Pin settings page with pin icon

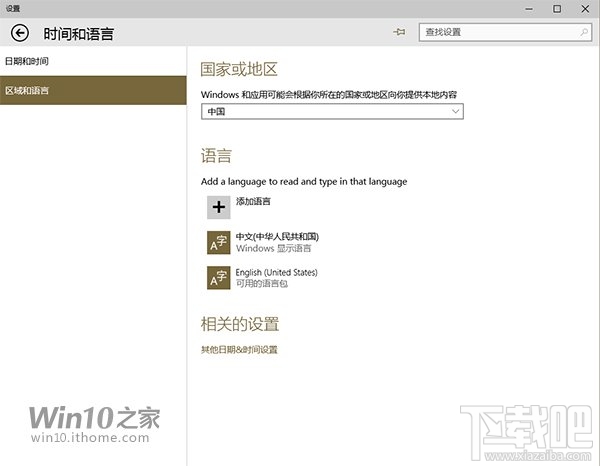pos(399,32)
